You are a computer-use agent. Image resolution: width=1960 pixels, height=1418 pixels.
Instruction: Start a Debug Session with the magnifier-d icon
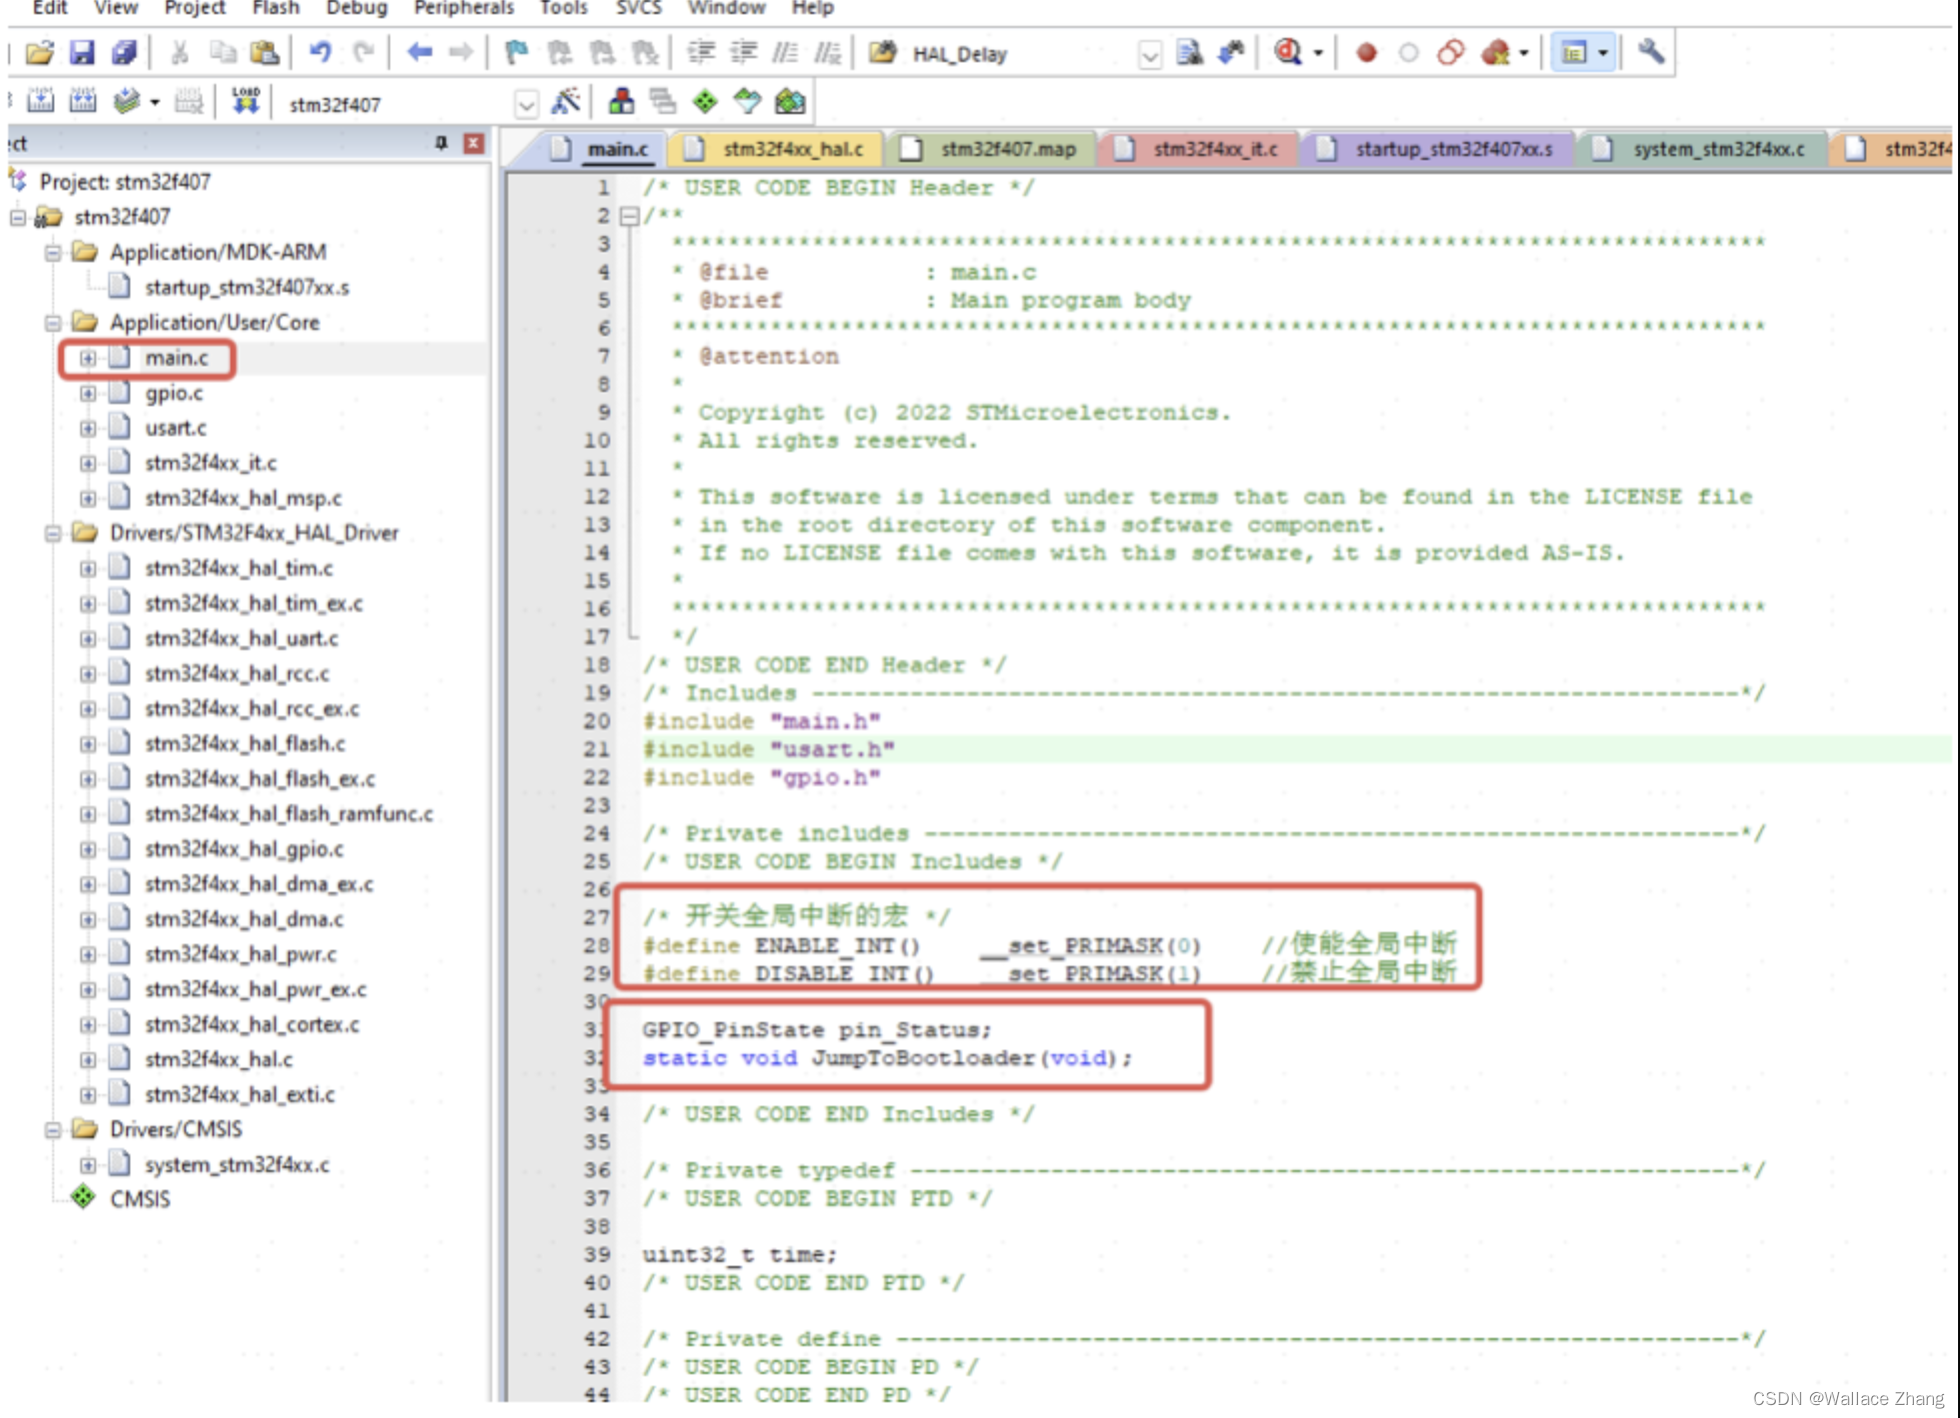coord(1287,53)
